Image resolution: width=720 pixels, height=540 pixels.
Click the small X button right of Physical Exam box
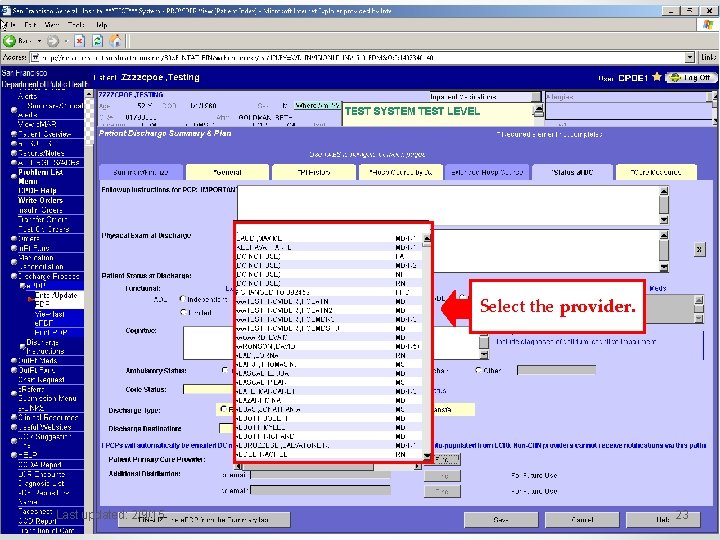(x=699, y=249)
